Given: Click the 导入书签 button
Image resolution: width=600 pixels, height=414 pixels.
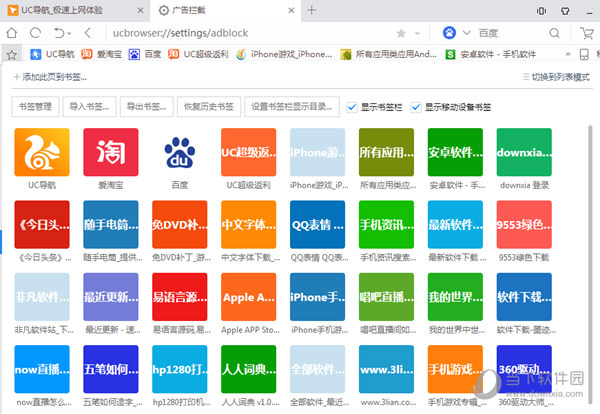Looking at the screenshot, I should pos(89,106).
